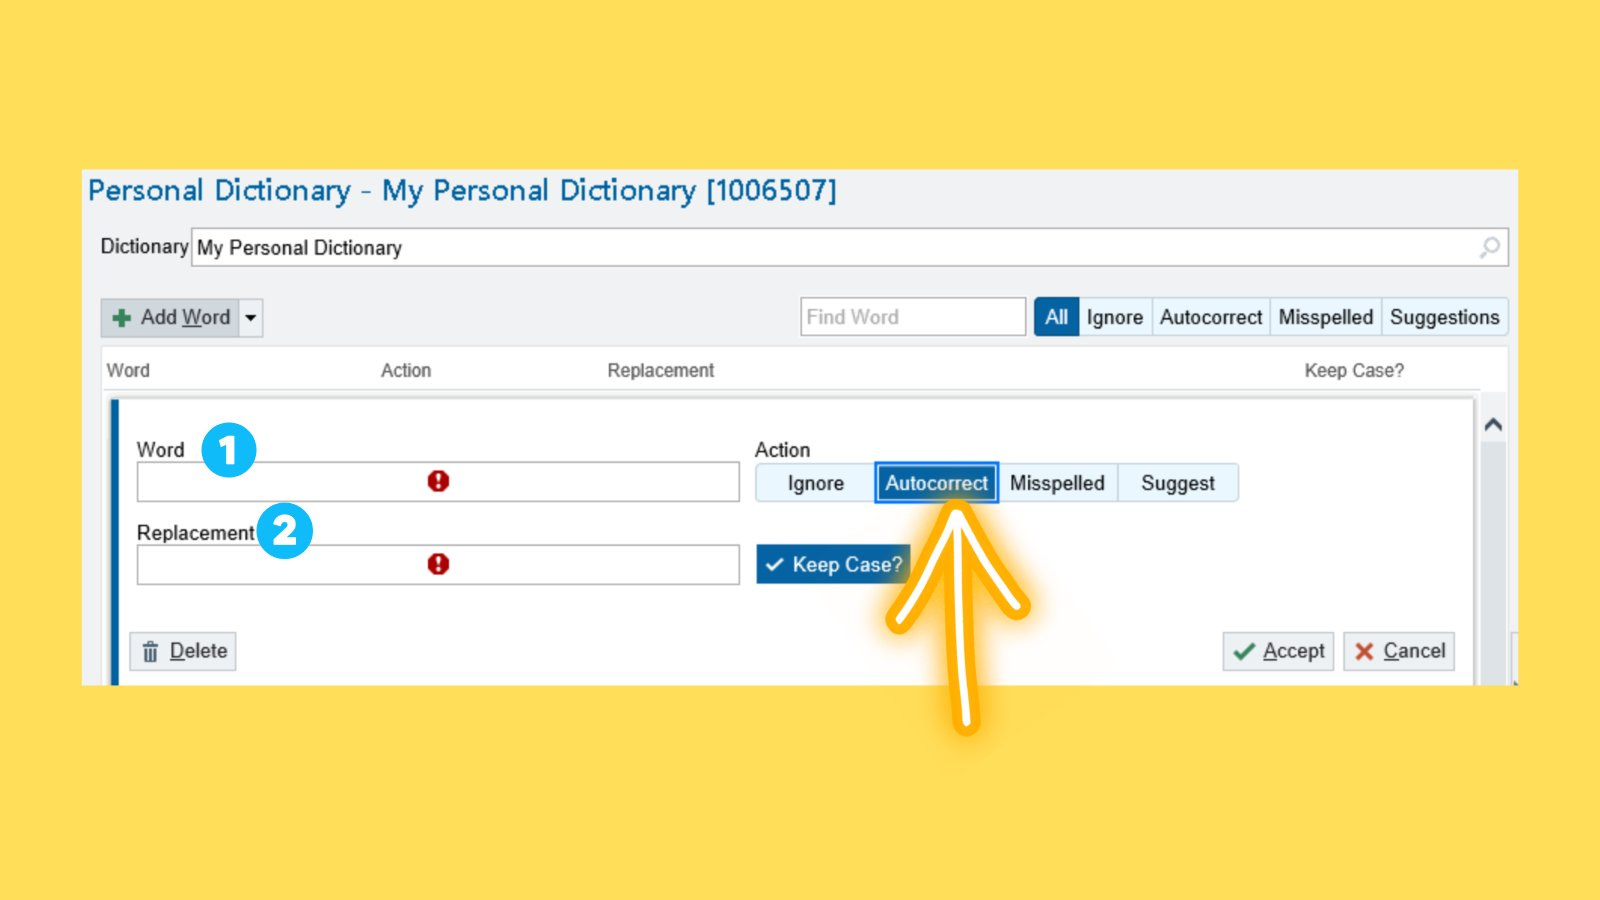The height and width of the screenshot is (900, 1600).
Task: Choose the Autocorrect action option
Action: click(937, 483)
